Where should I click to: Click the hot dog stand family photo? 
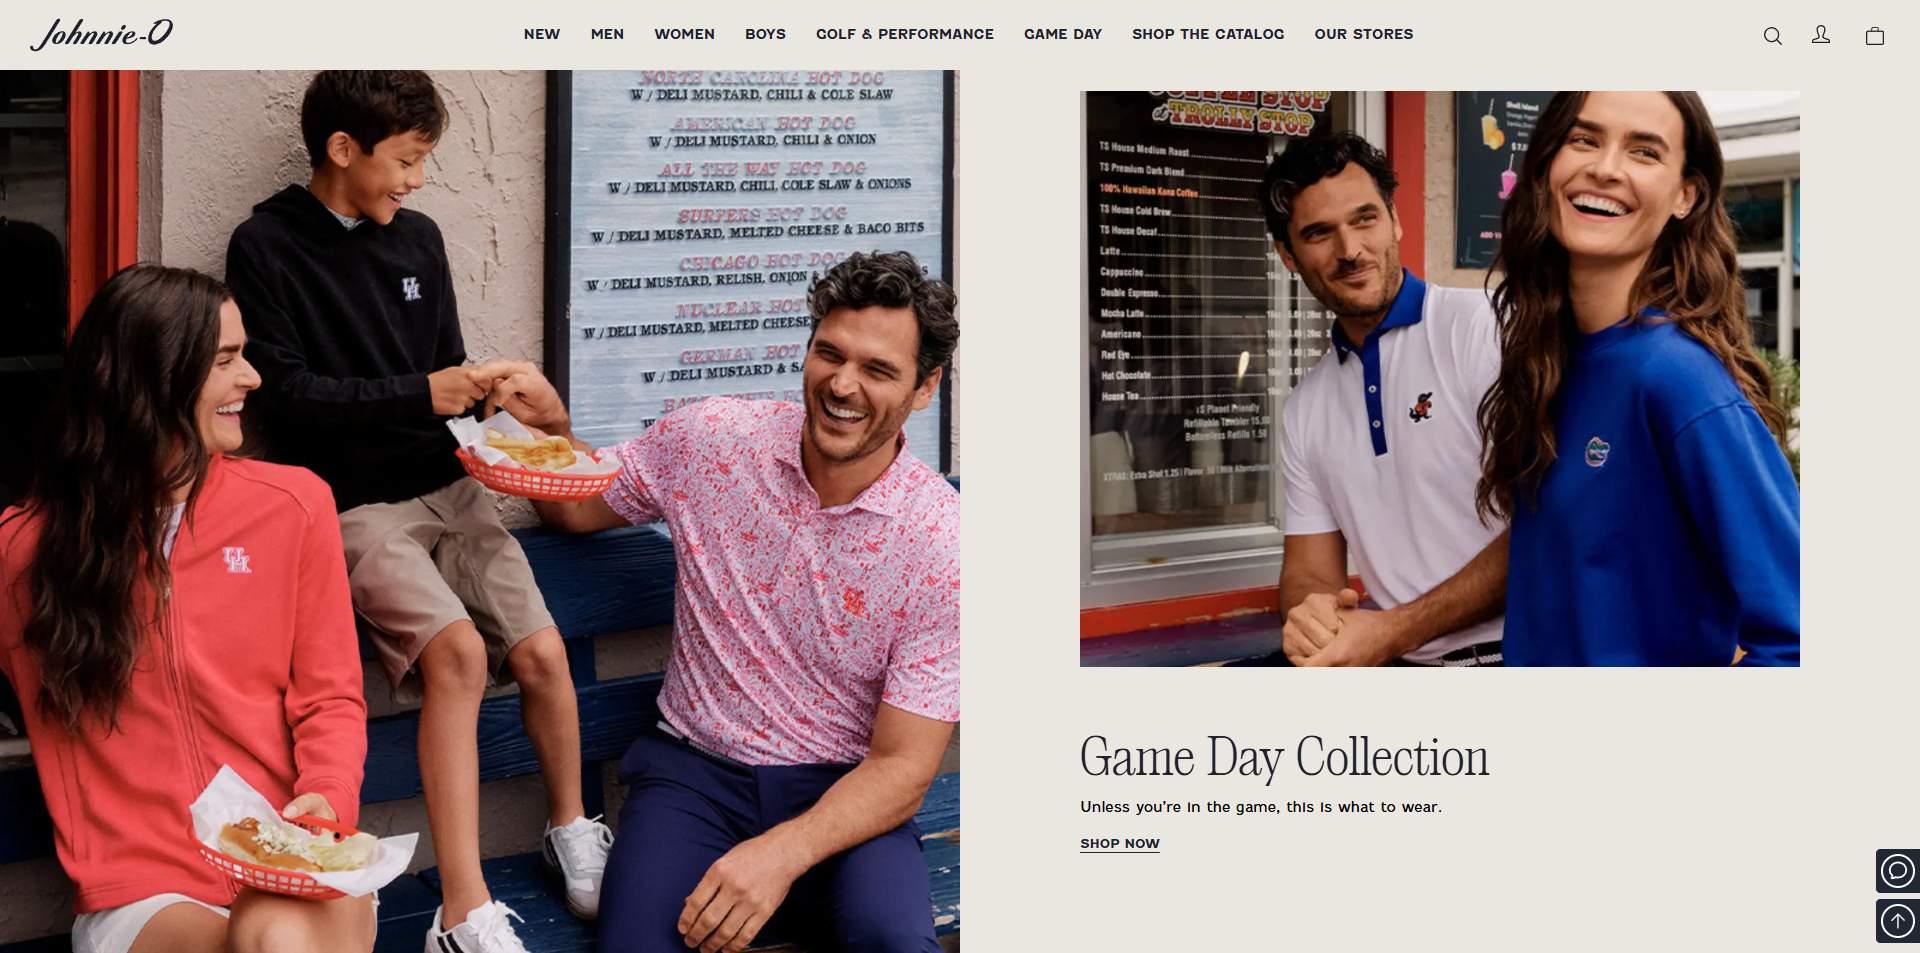pyautogui.click(x=480, y=511)
